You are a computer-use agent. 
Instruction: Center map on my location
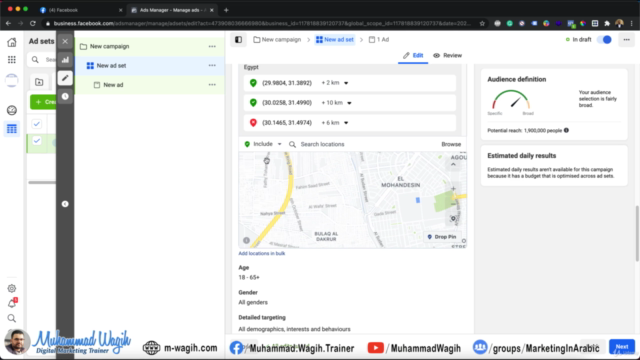[453, 219]
